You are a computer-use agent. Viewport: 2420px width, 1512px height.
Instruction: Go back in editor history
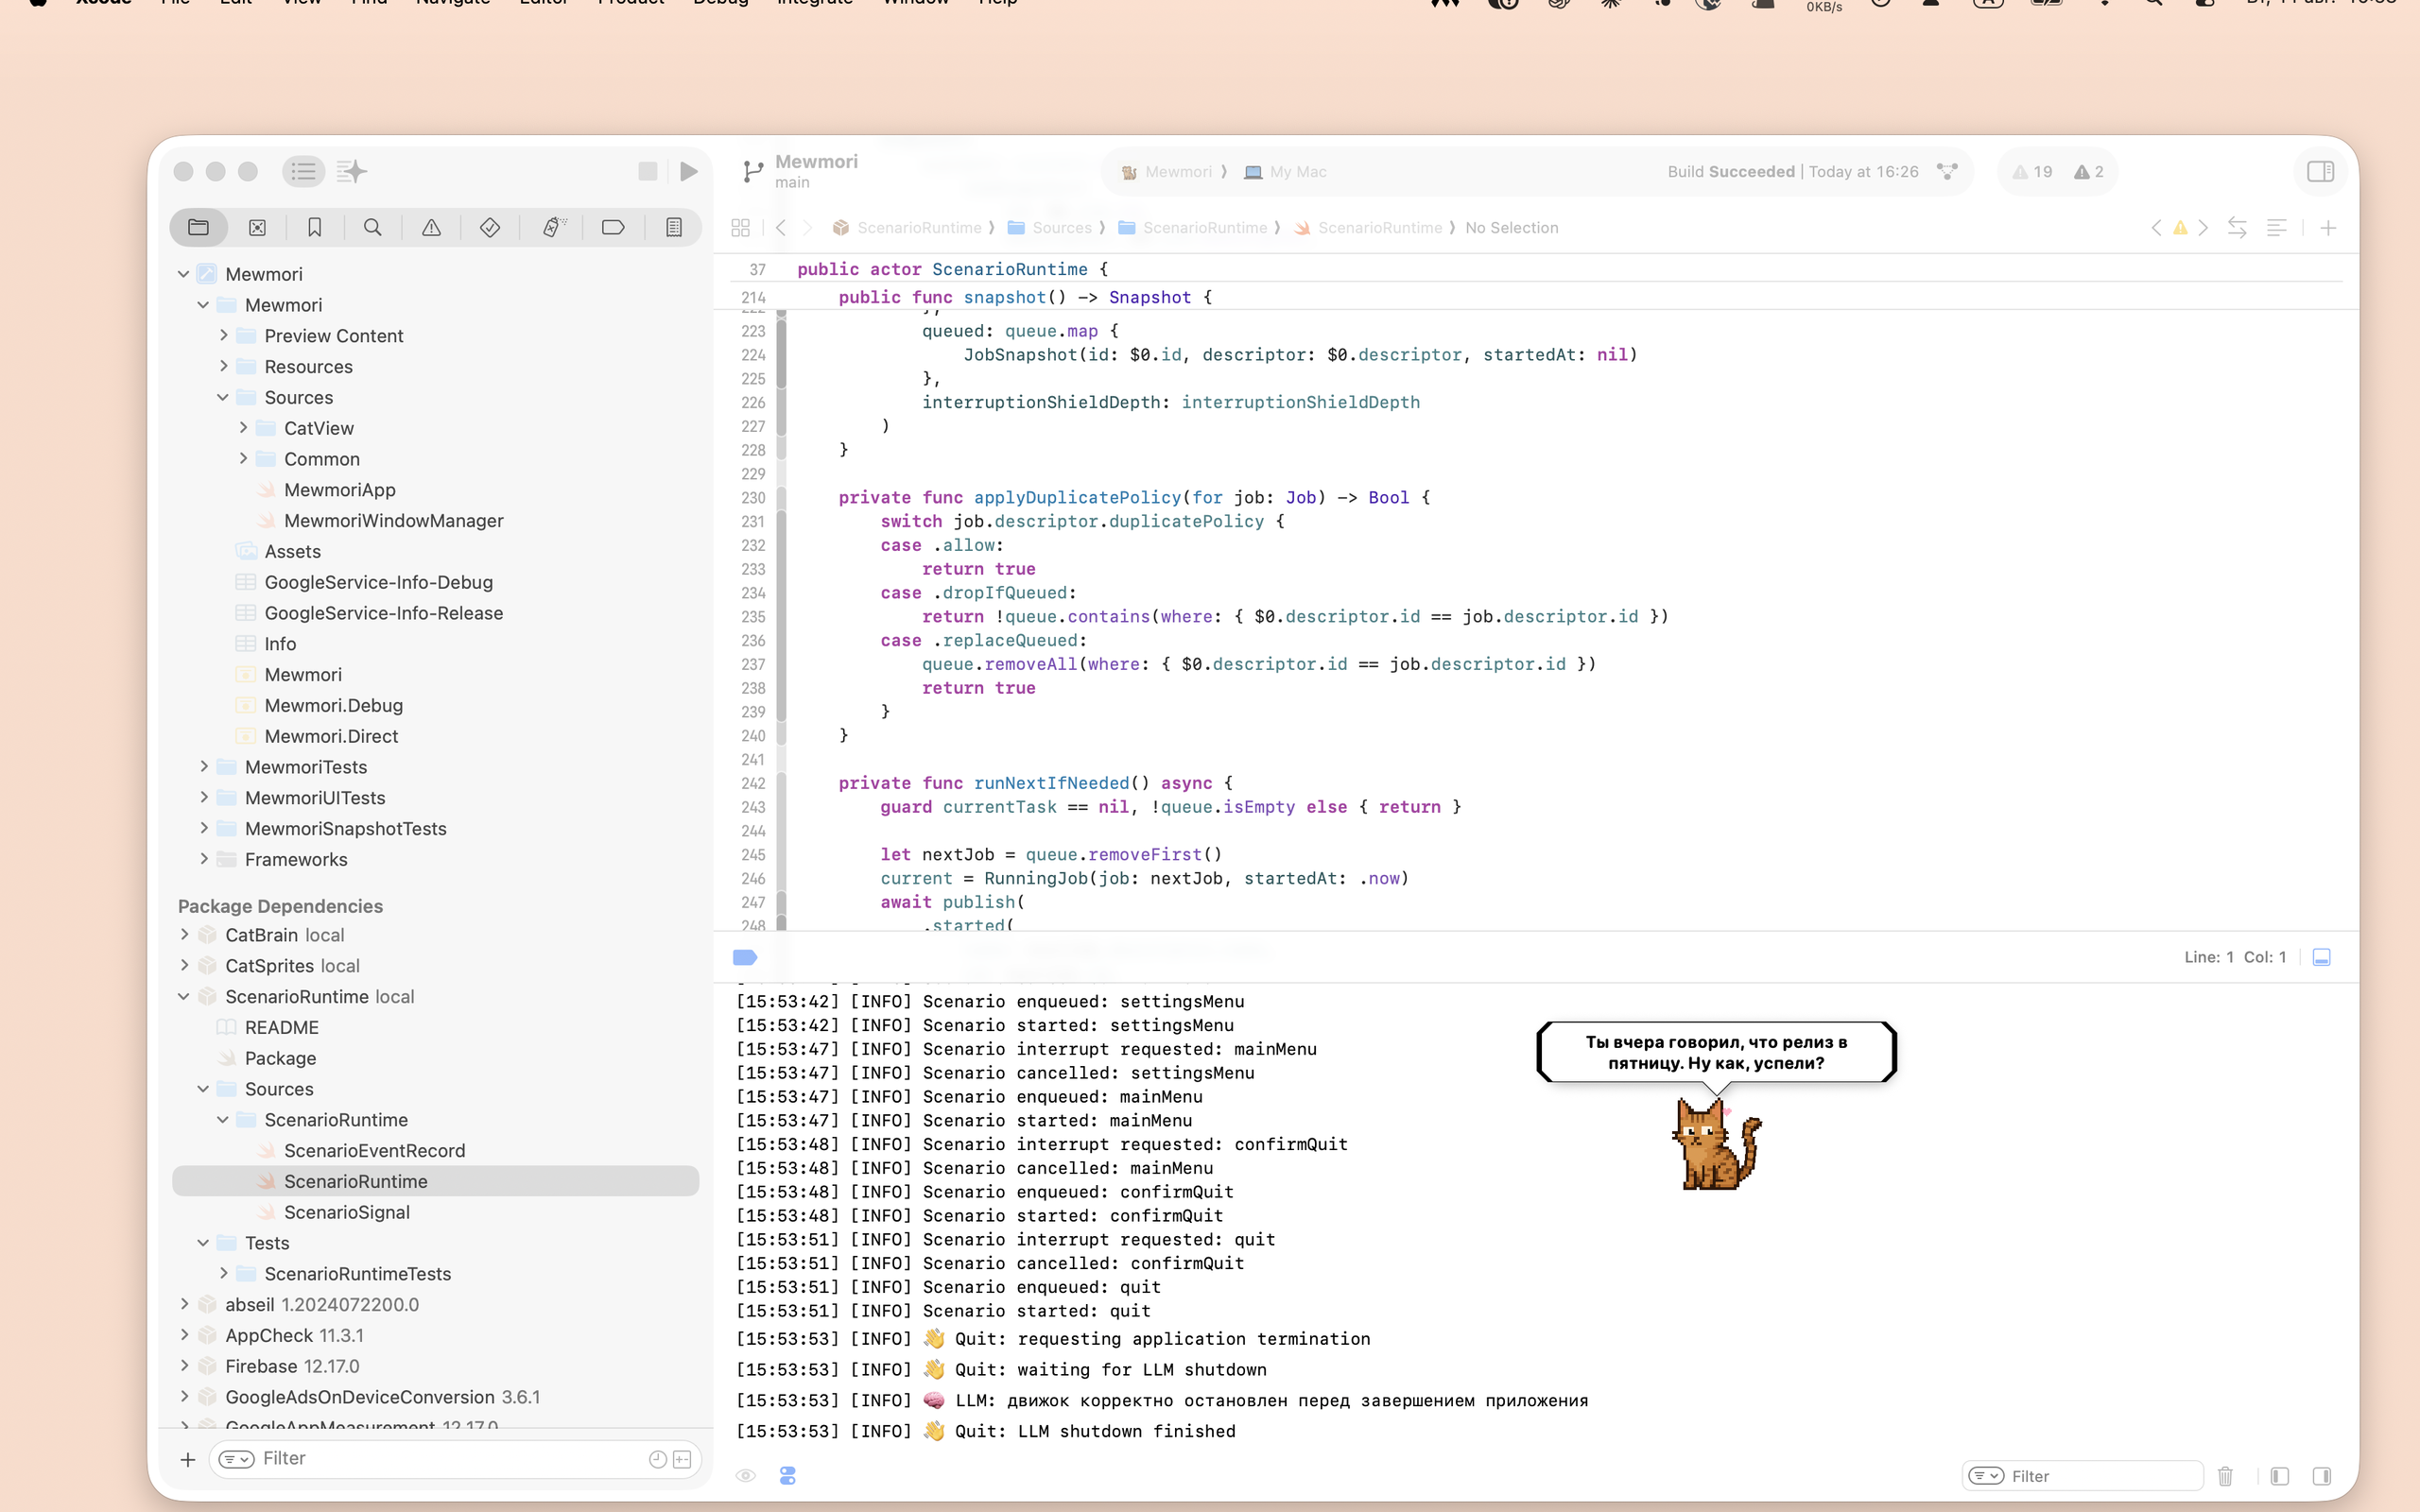coord(781,228)
